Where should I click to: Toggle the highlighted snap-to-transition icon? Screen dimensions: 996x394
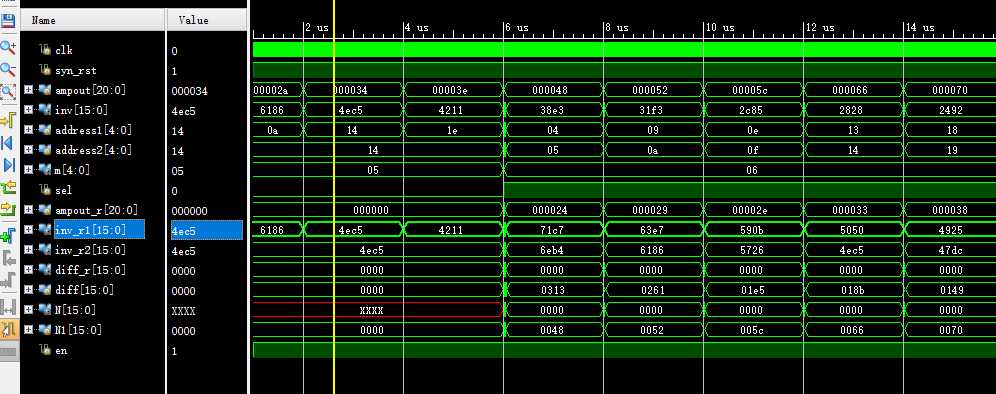coord(8,329)
